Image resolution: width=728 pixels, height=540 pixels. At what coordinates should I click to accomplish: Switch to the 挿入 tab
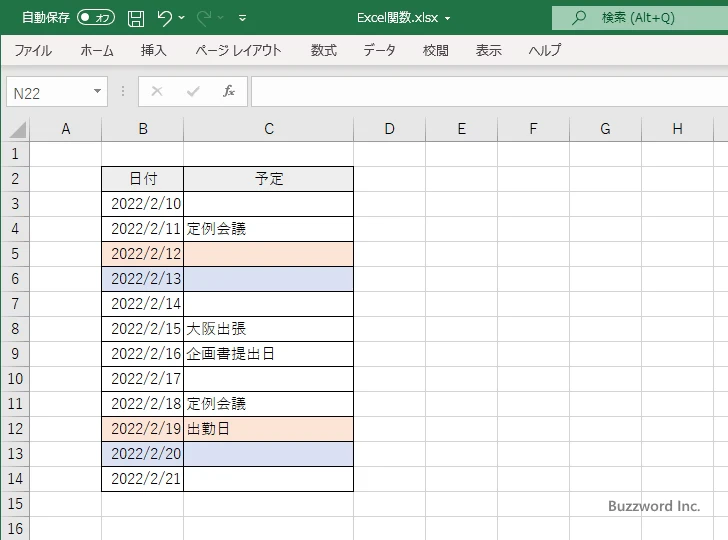pos(154,50)
